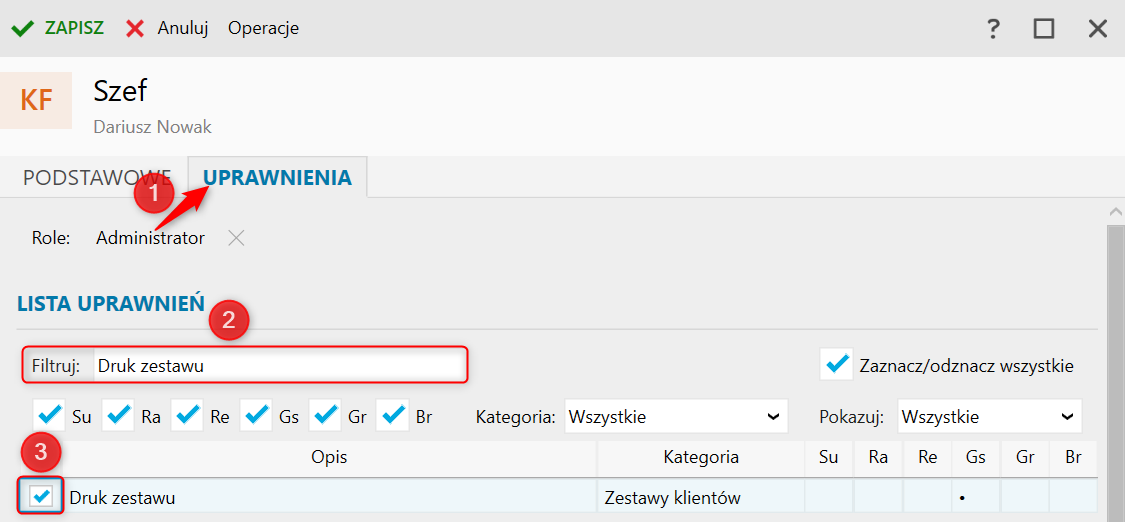Viewport: 1125px width, 522px height.
Task: Switch to the PODSTAWOWE tab
Action: 97,178
